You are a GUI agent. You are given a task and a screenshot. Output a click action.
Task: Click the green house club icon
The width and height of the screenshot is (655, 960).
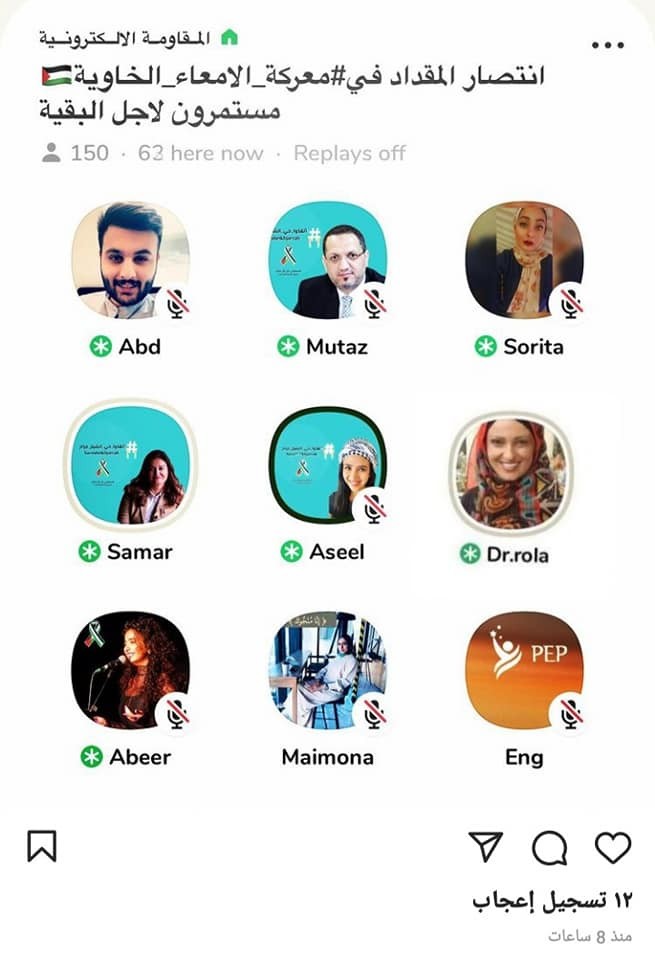pos(229,38)
